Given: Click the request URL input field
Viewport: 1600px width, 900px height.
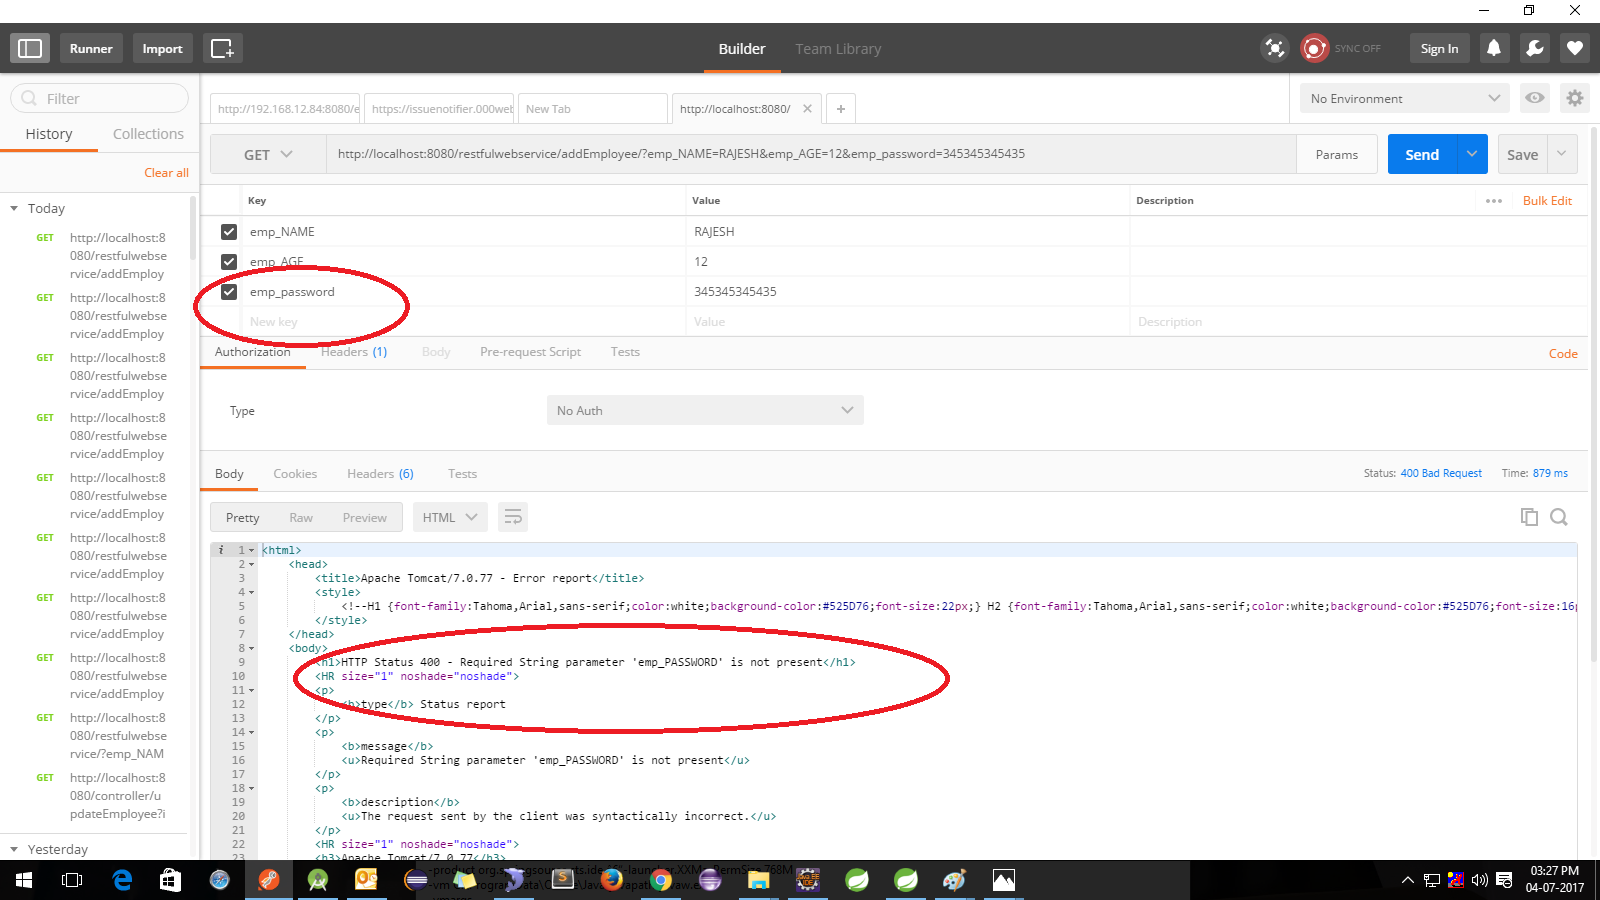Looking at the screenshot, I should click(800, 154).
